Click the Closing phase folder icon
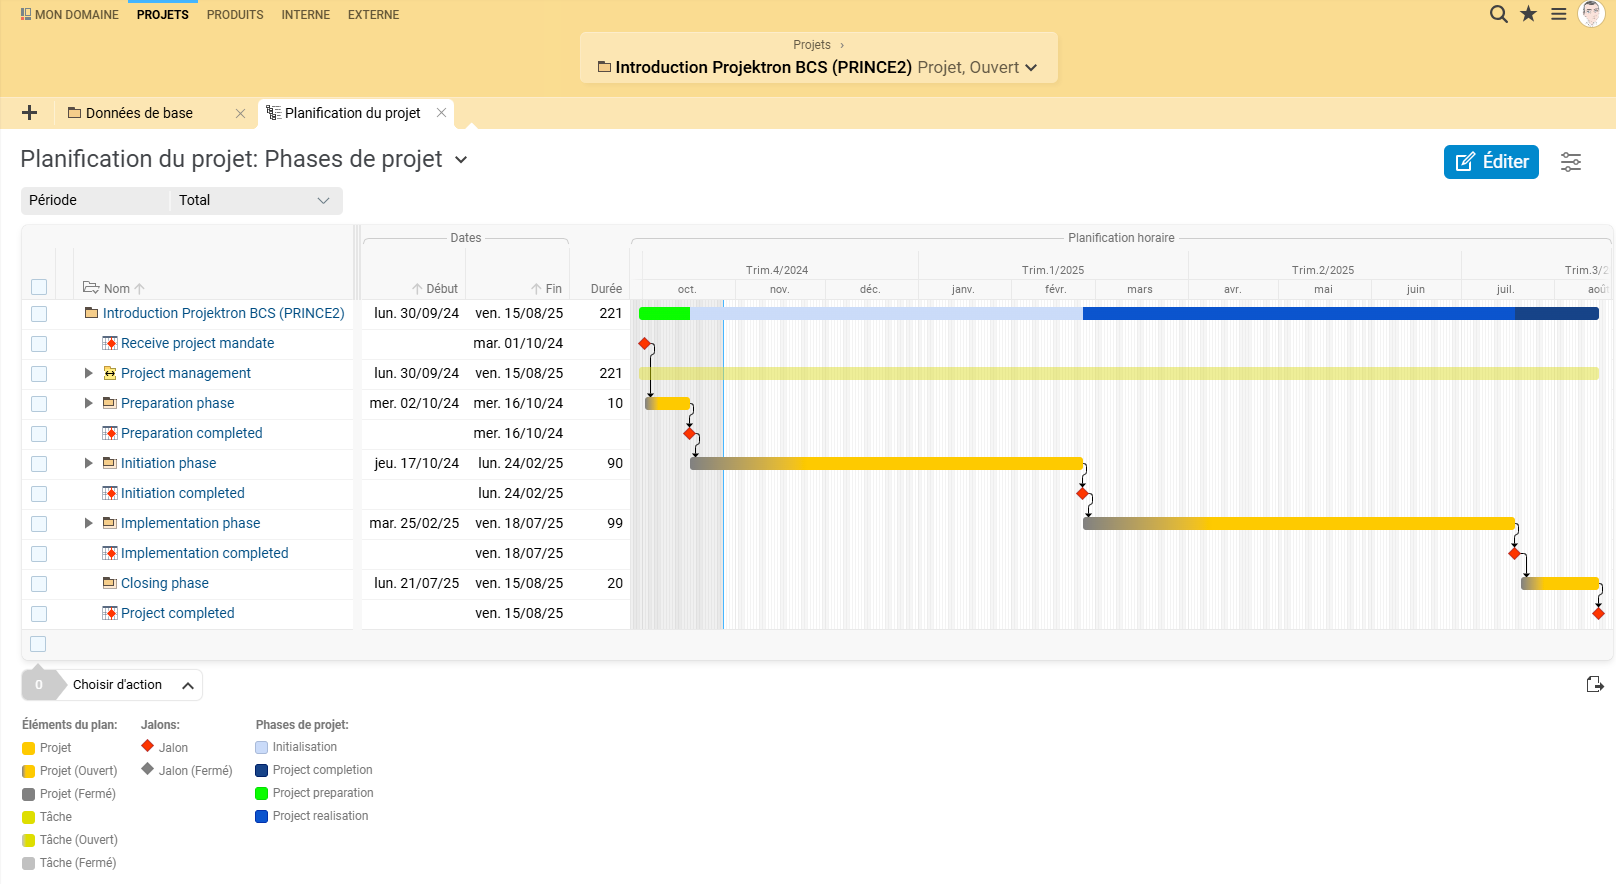The width and height of the screenshot is (1616, 884). pos(110,583)
